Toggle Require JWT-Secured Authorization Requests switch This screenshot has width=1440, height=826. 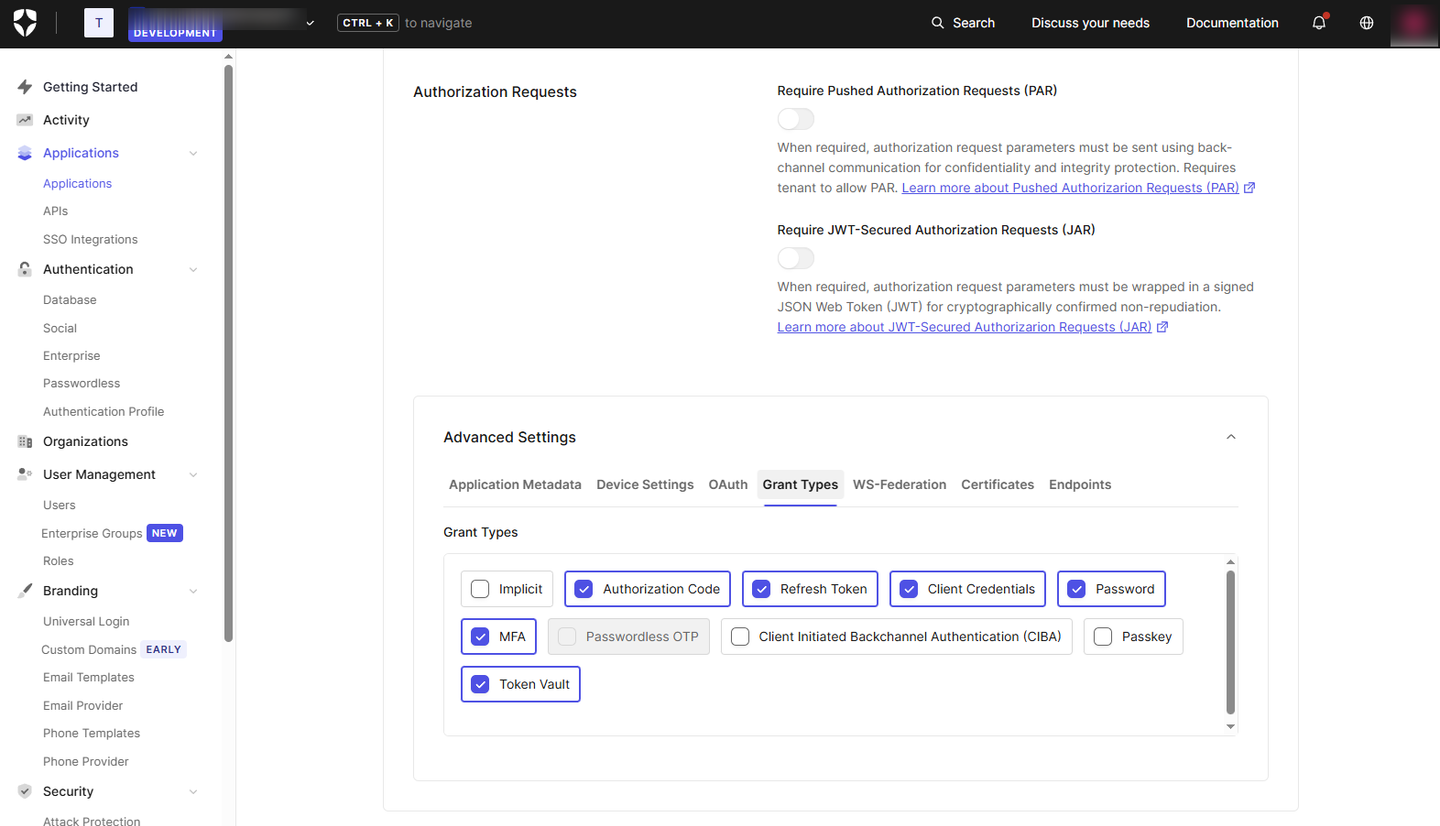796,258
